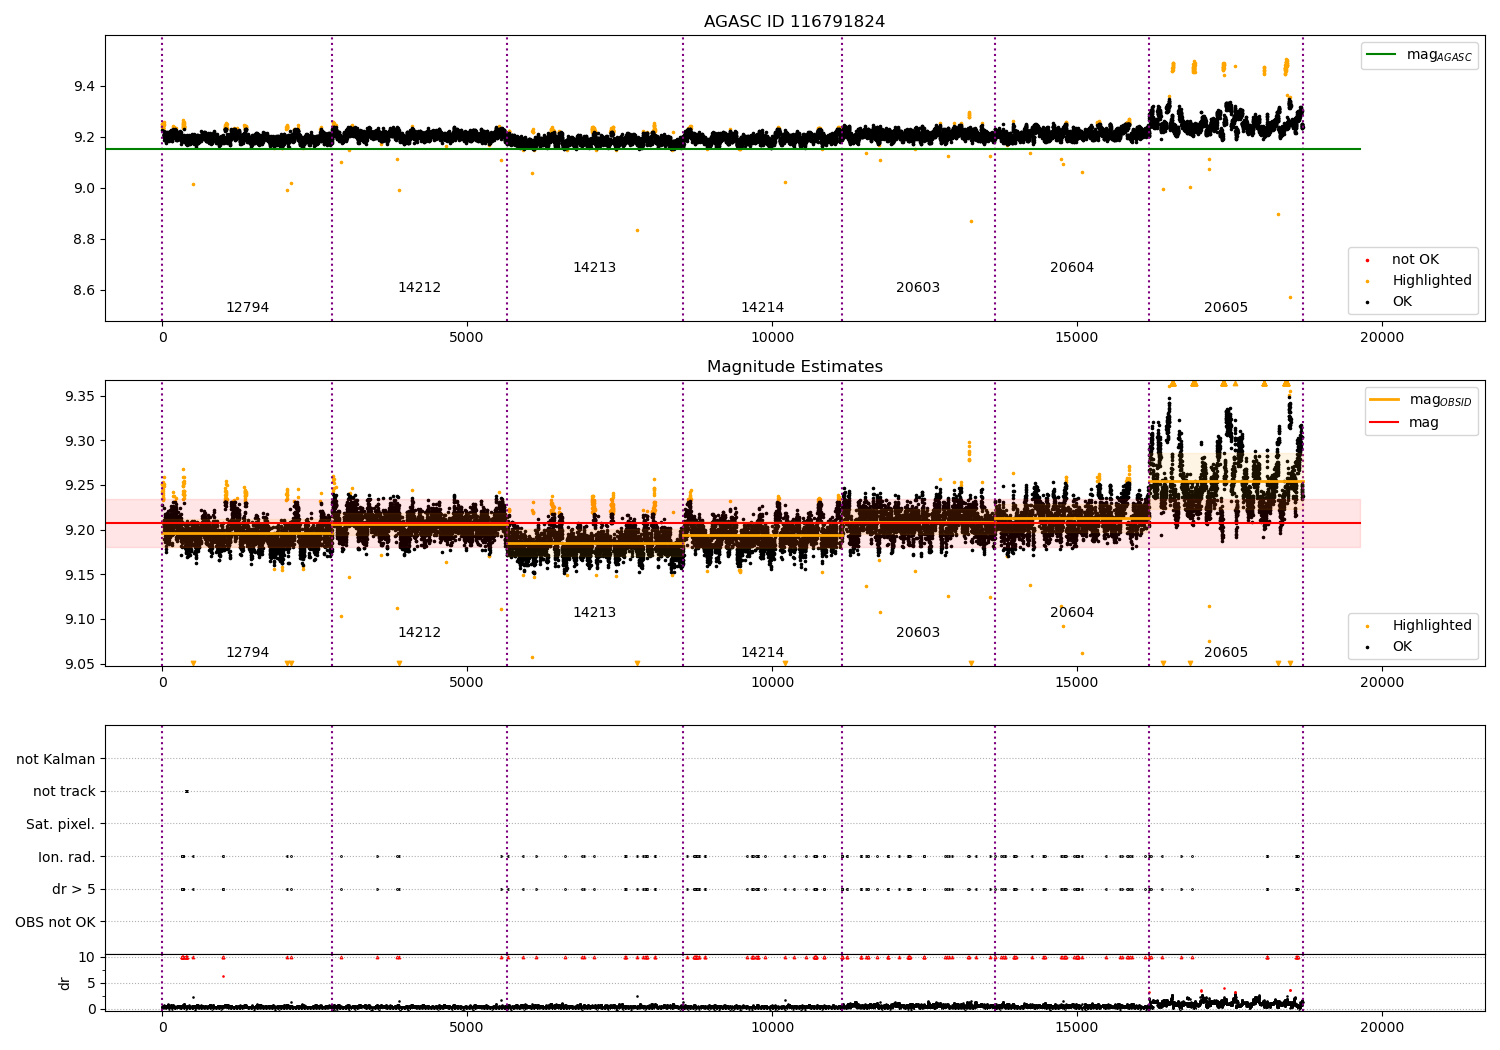Screen dimensions: 1500x1050
Task: Select the 'not OK' legend entry in top plot
Action: [1415, 260]
